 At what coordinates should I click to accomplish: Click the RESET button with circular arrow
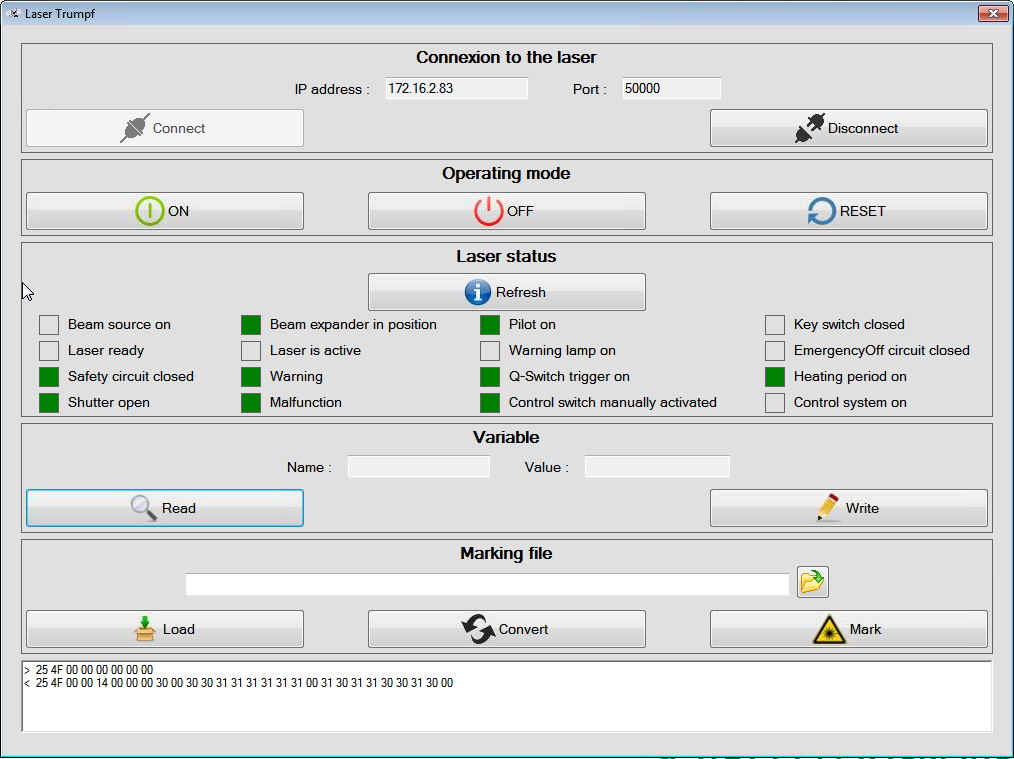point(848,211)
